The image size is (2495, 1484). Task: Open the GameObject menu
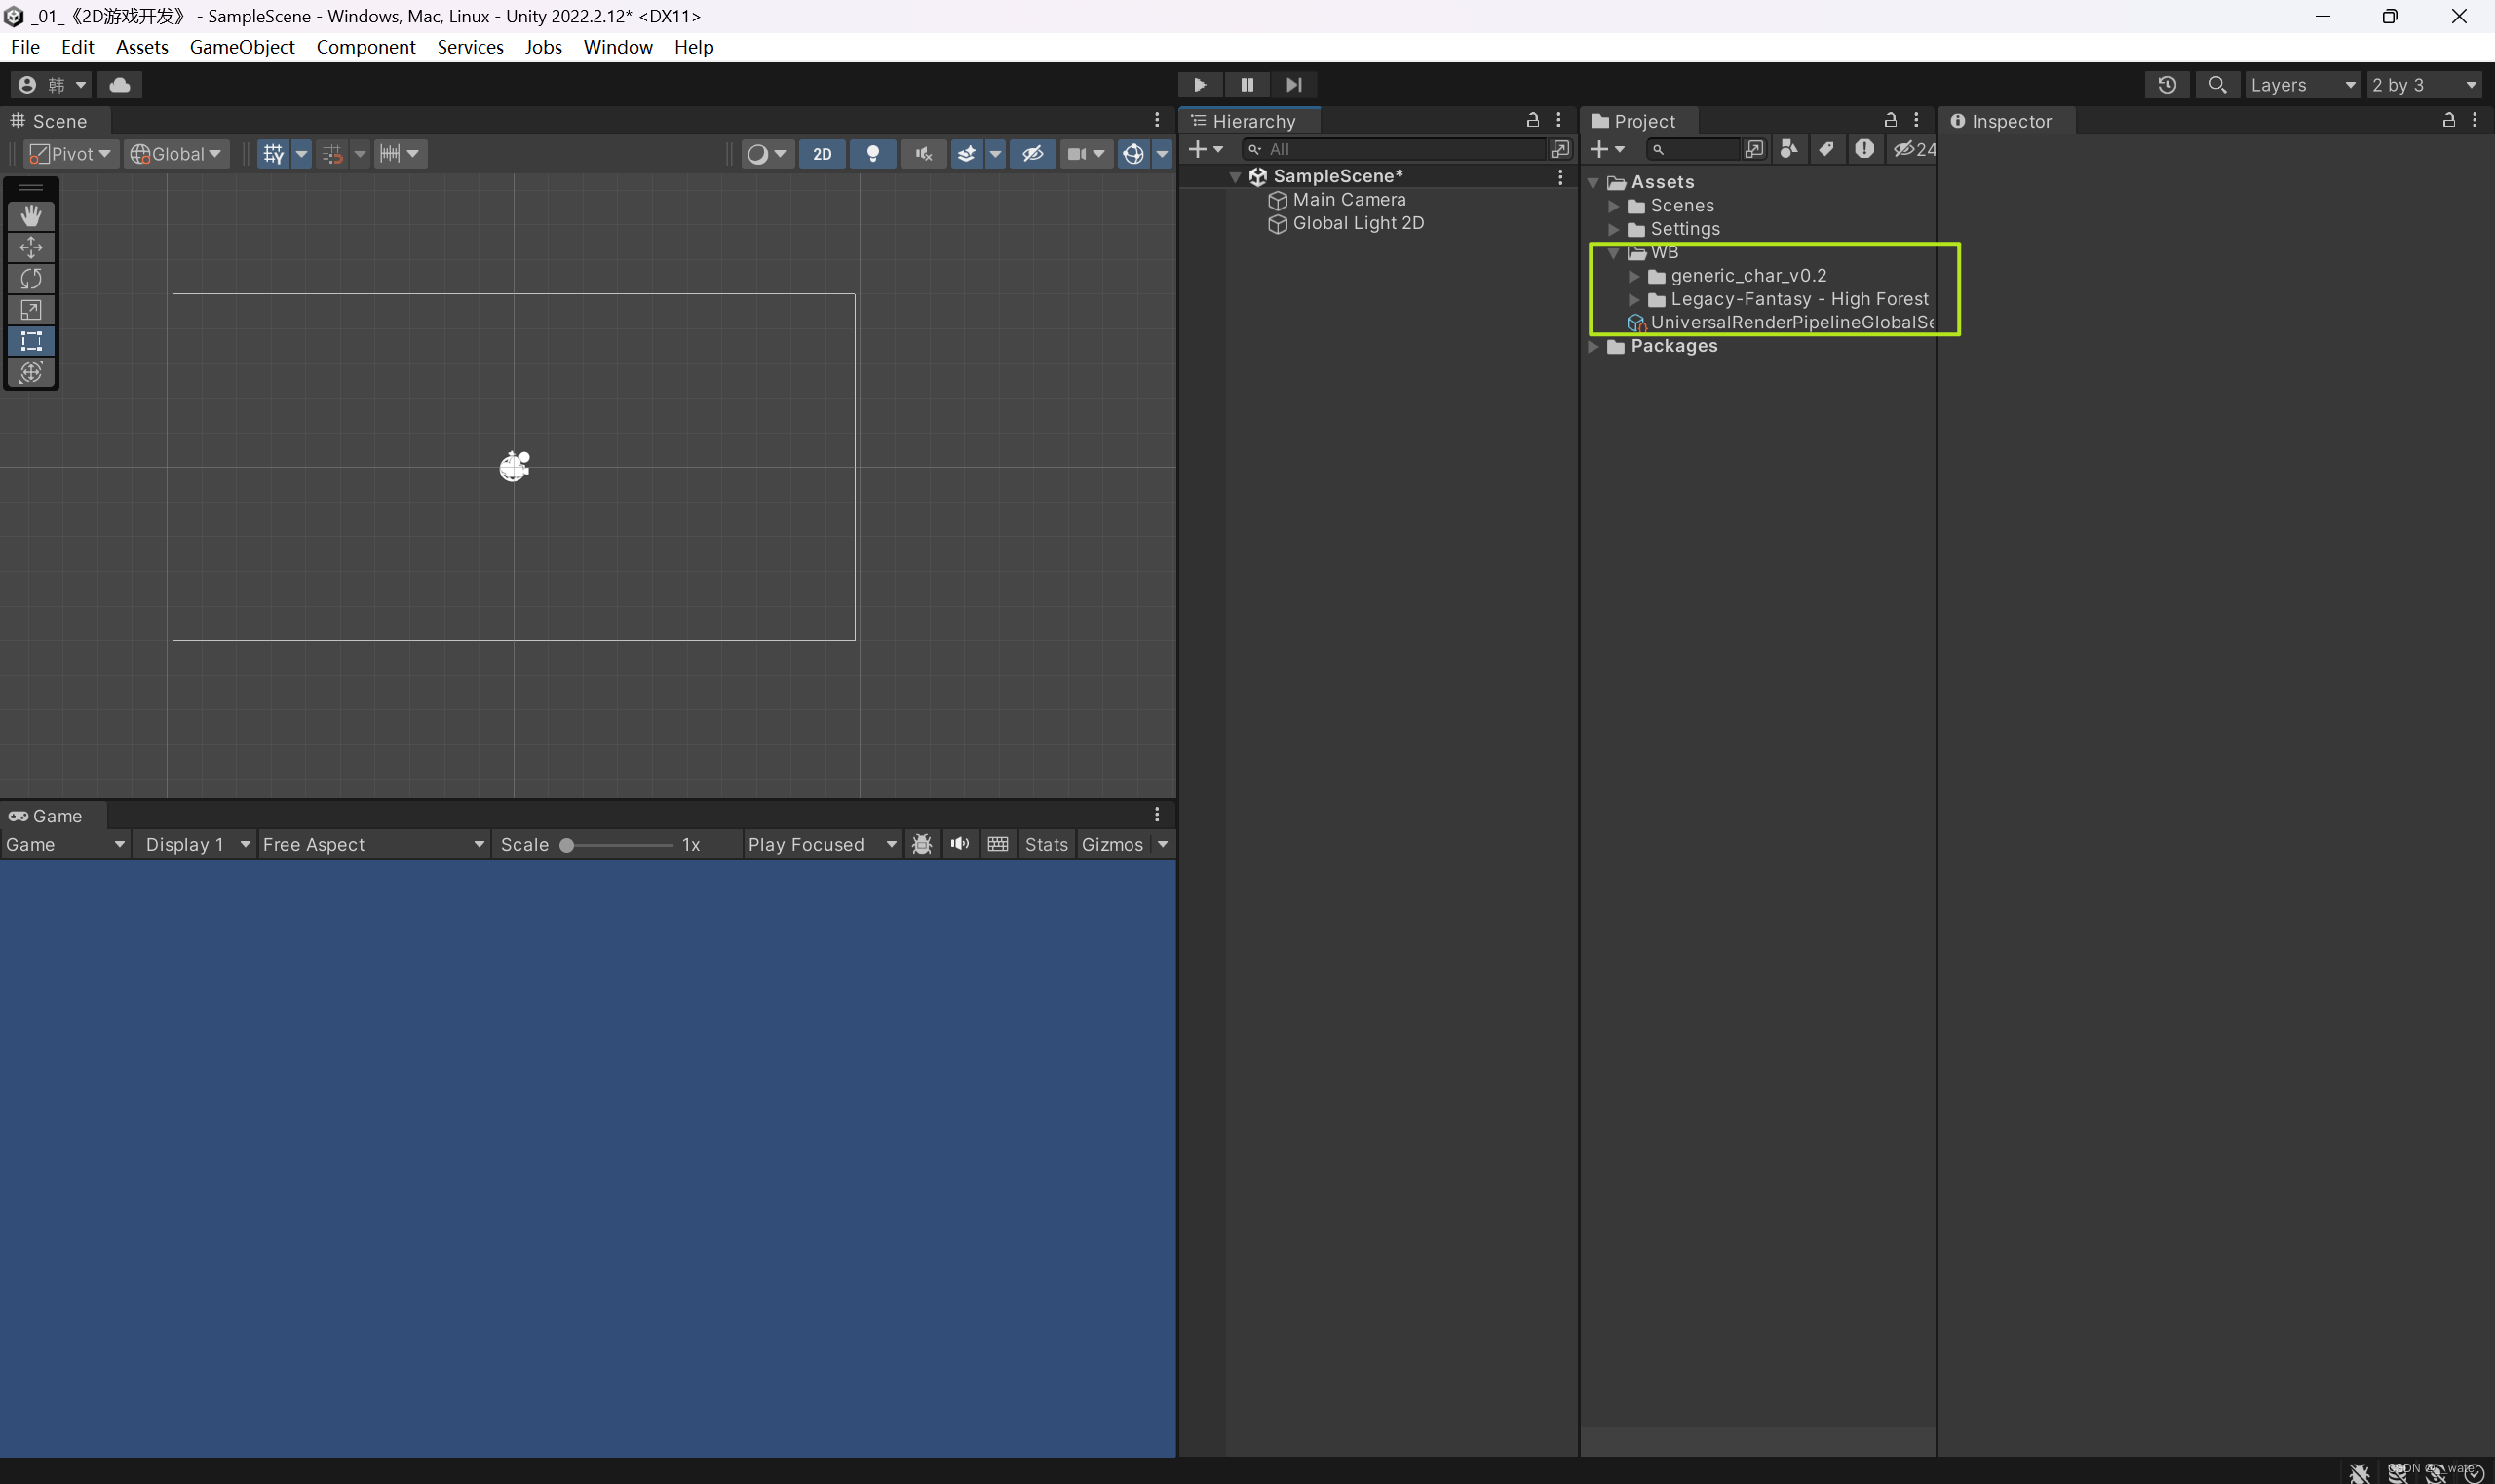(241, 46)
